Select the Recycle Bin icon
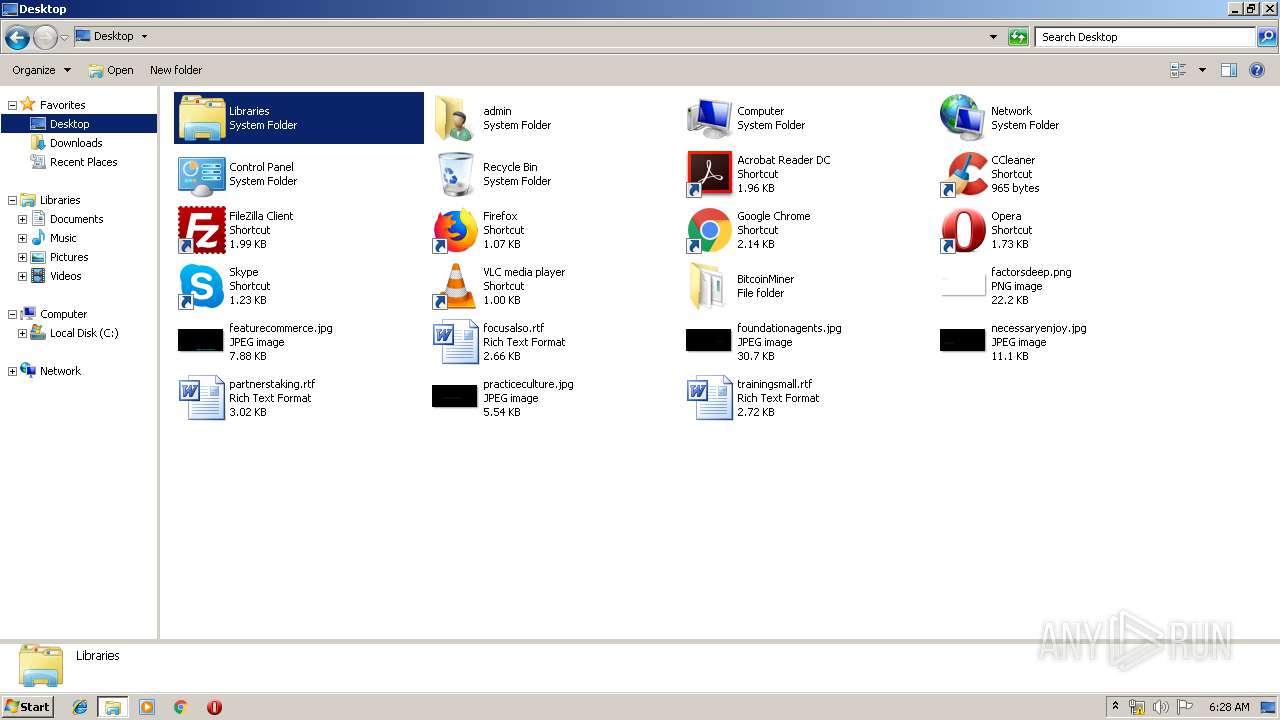 click(455, 174)
